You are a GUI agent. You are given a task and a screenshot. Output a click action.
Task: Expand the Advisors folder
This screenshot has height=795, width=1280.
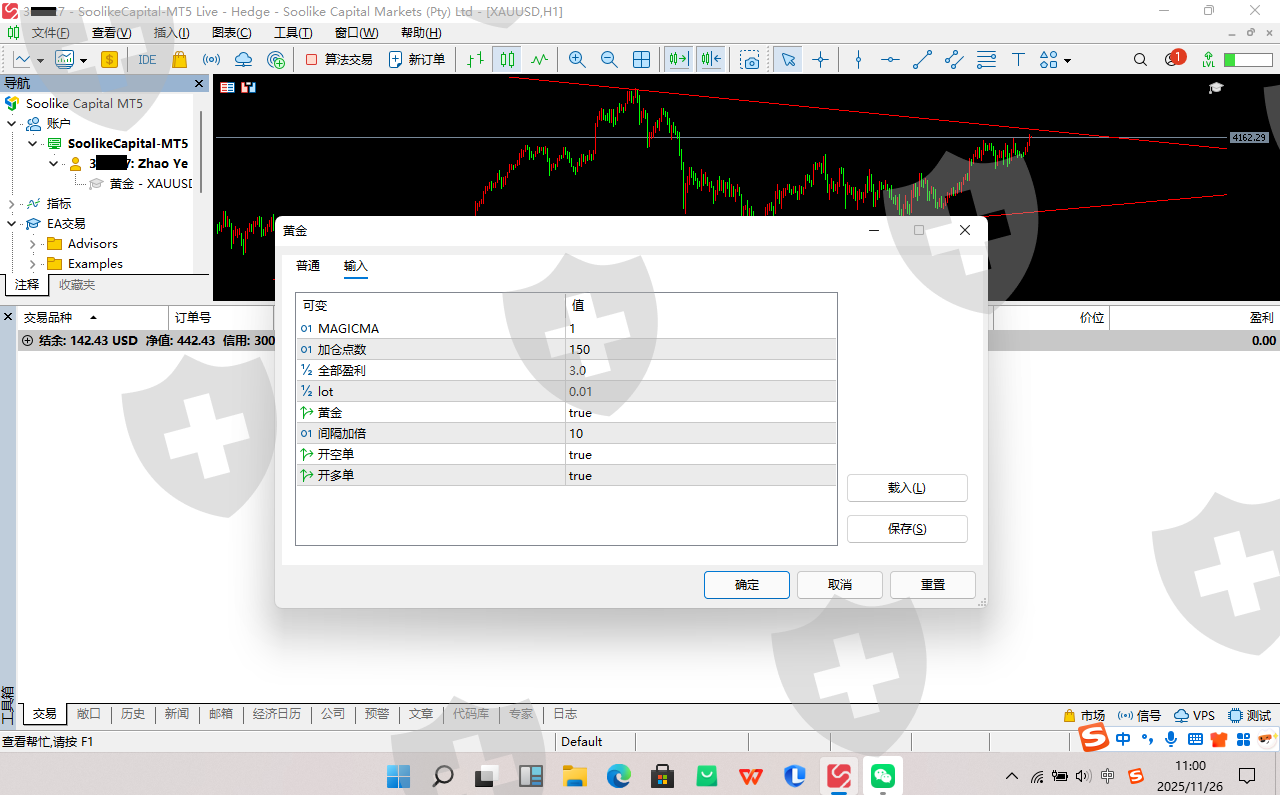[33, 243]
